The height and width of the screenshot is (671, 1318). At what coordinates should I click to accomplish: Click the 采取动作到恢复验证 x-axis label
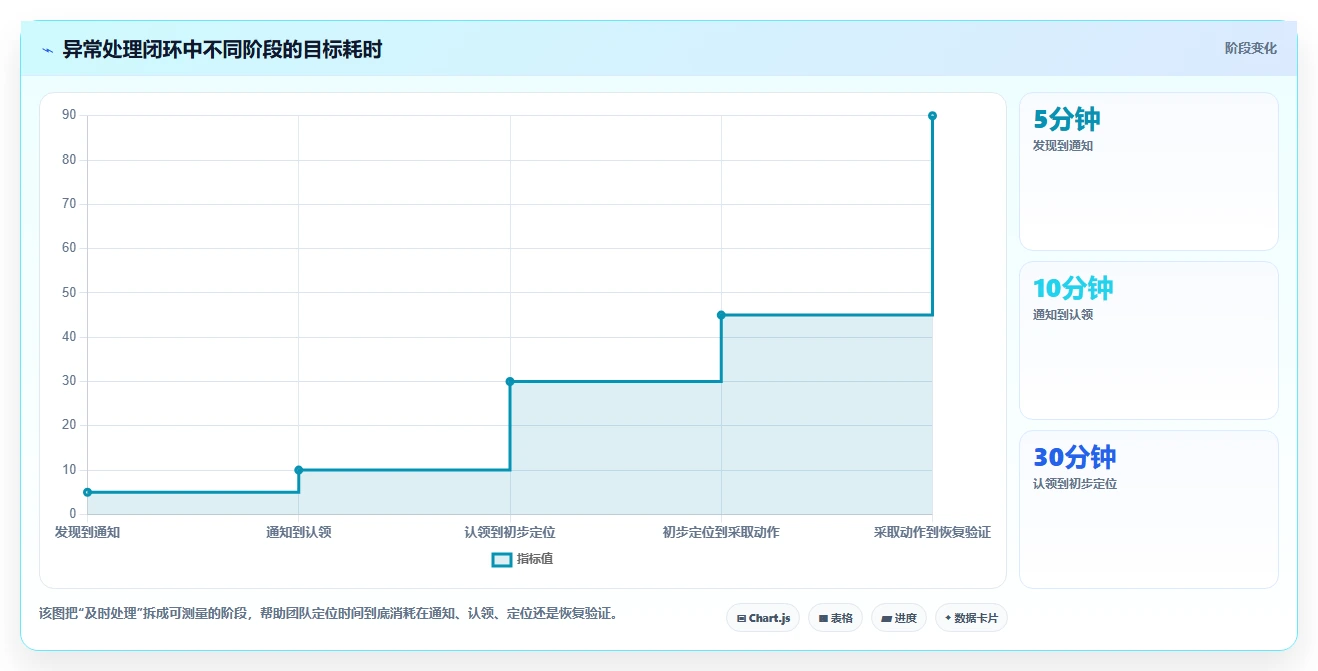pyautogui.click(x=932, y=532)
